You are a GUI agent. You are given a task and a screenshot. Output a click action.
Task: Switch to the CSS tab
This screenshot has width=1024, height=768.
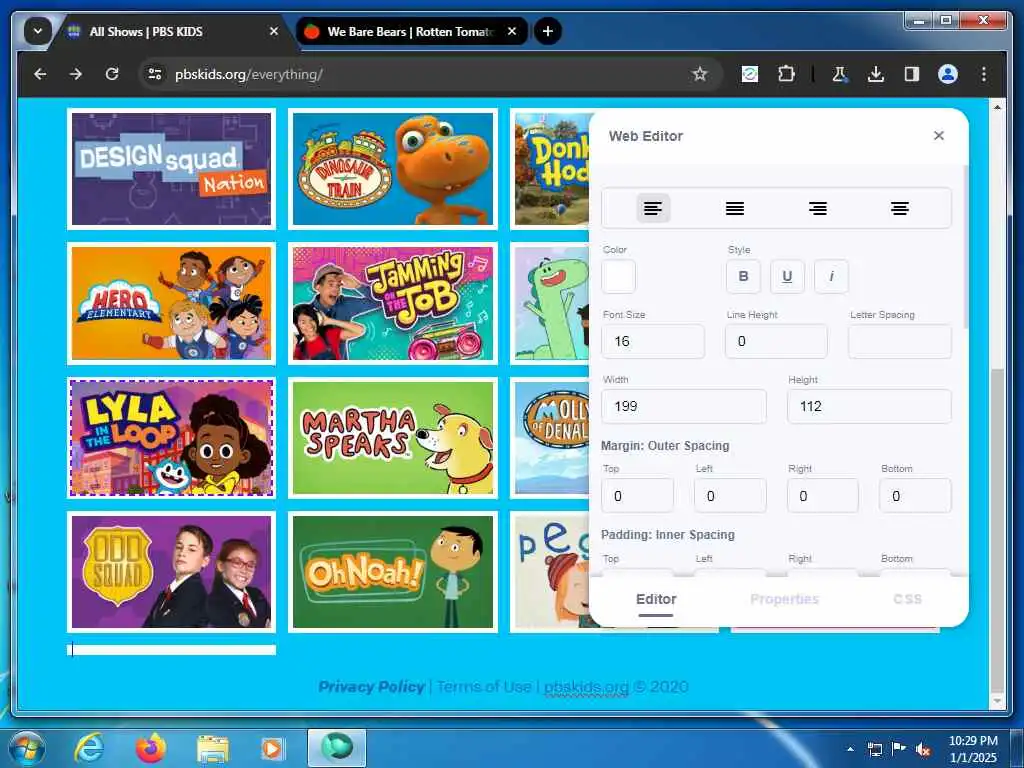point(907,599)
